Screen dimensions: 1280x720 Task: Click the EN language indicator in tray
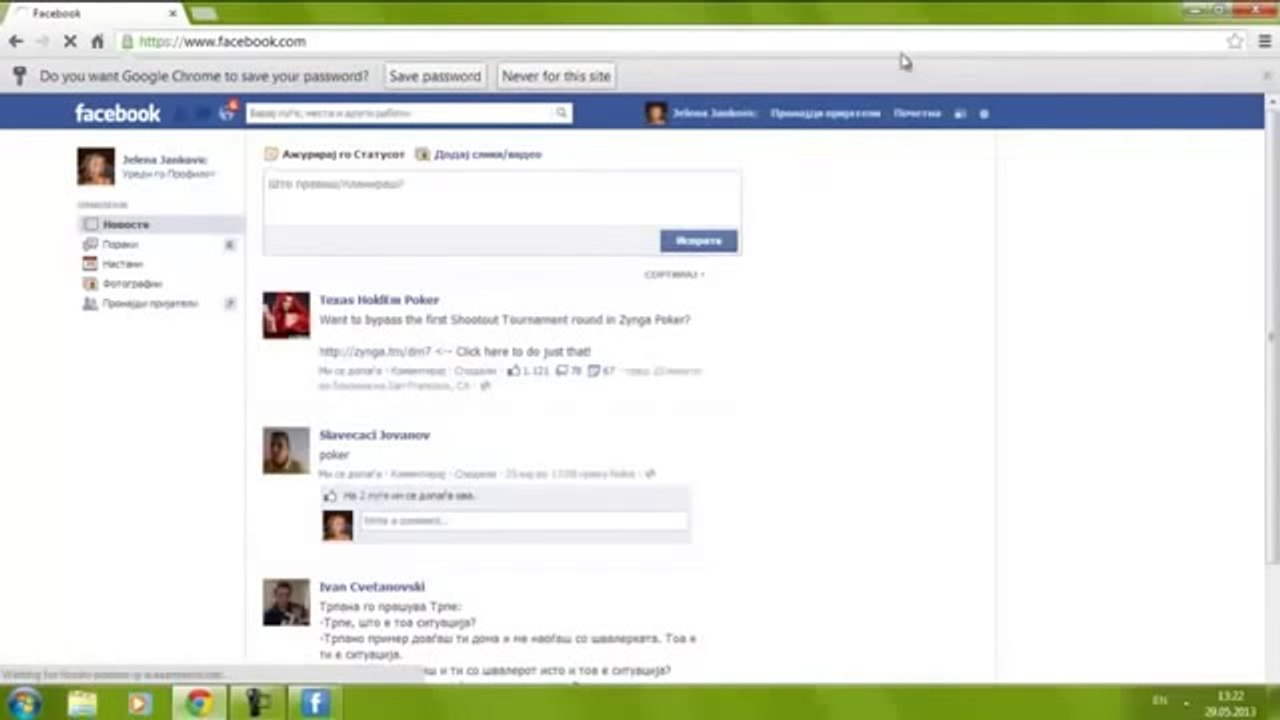click(x=1160, y=700)
